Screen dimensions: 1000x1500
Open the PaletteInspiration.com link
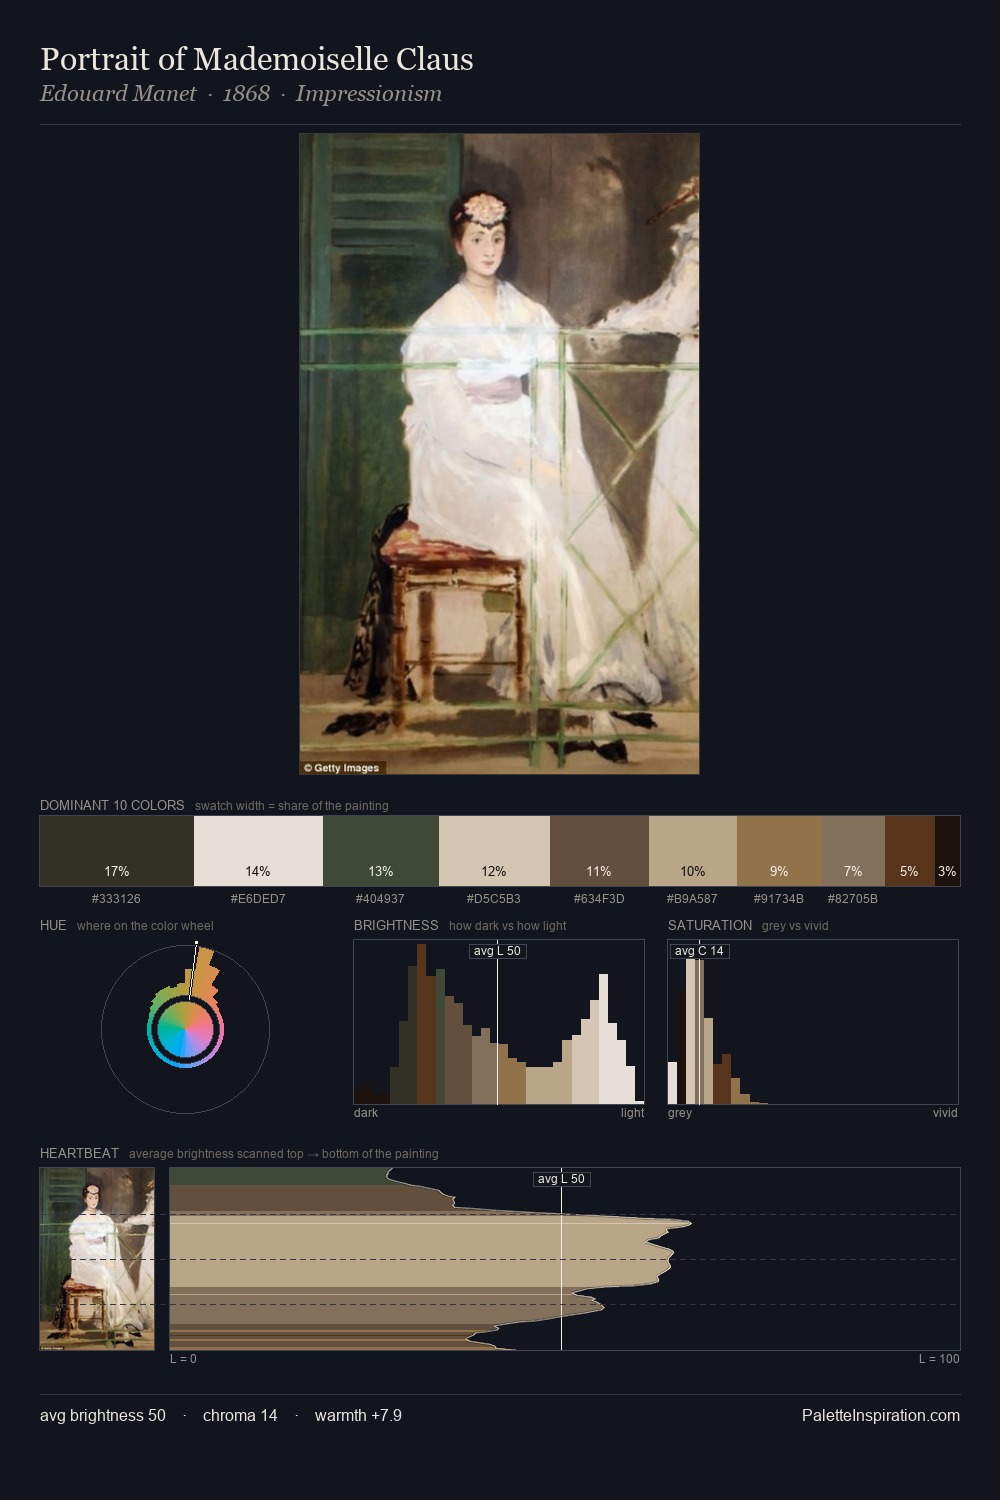pyautogui.click(x=881, y=1415)
